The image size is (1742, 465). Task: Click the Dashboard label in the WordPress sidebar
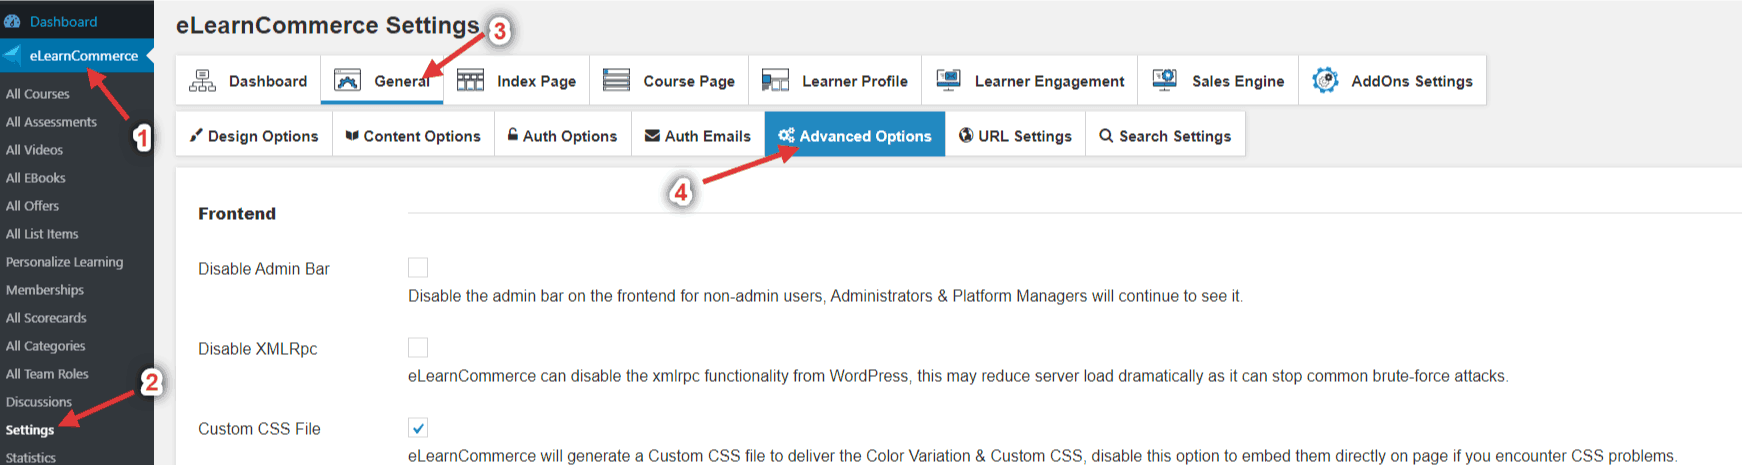point(63,21)
